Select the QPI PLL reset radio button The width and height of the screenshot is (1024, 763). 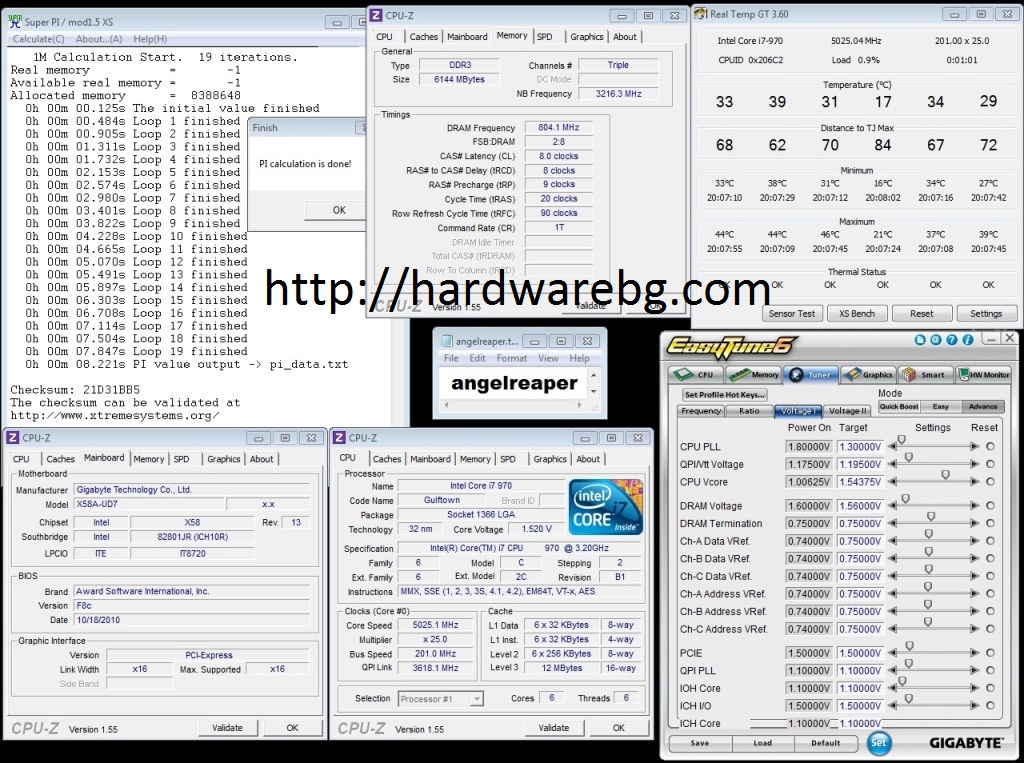coord(991,671)
